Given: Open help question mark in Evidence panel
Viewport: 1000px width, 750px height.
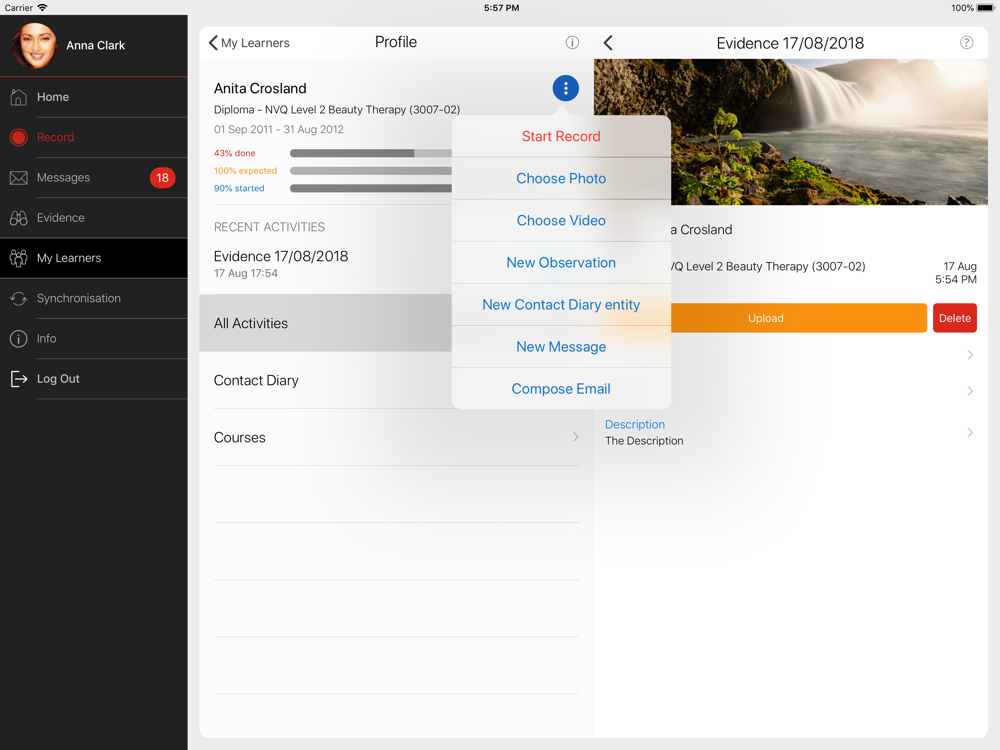Looking at the screenshot, I should (x=966, y=43).
